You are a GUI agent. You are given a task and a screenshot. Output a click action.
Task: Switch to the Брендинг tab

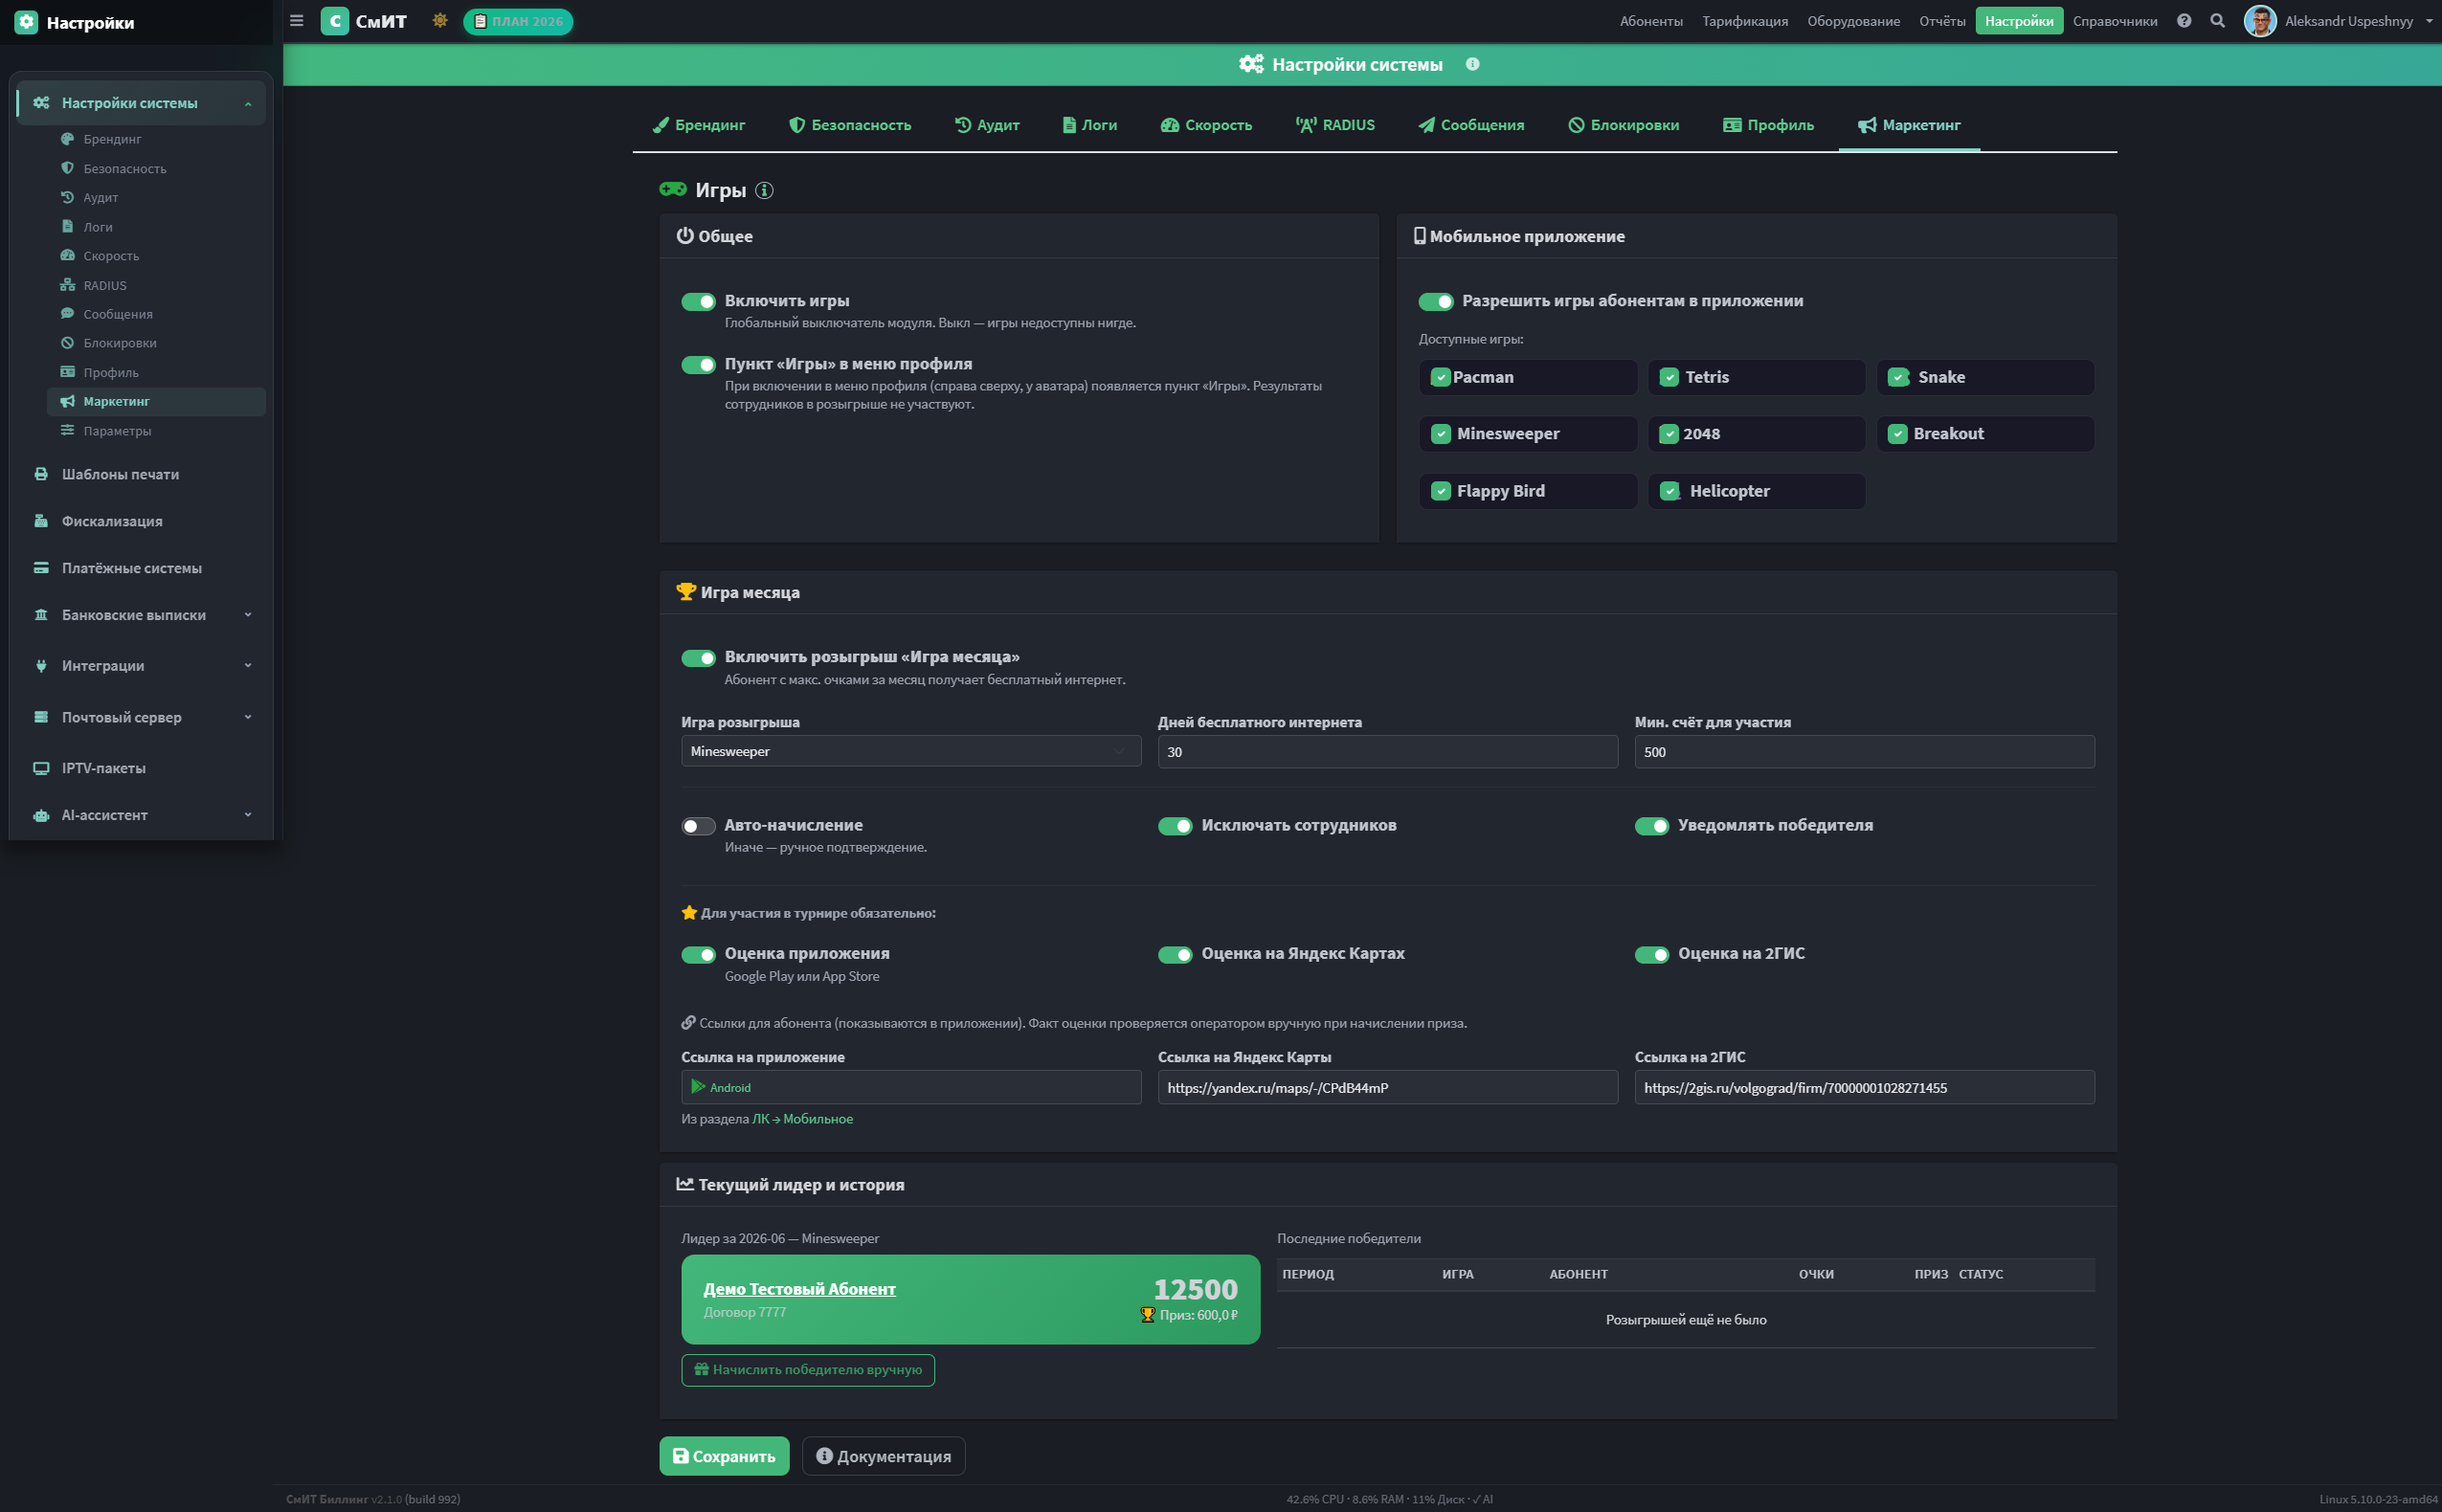699,125
